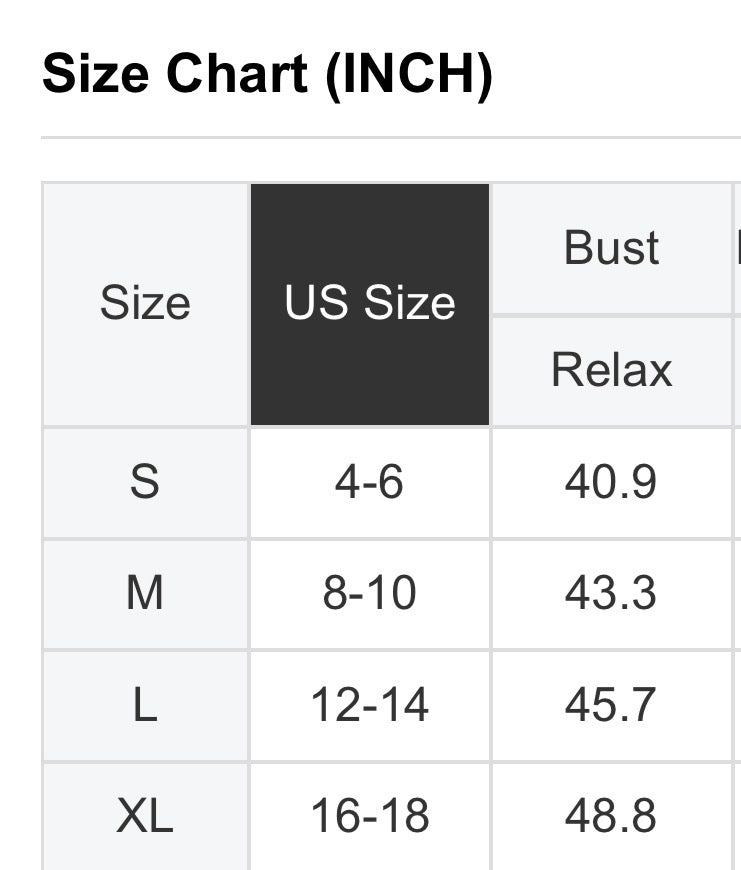Click the 45.7 bust measurement

pyautogui.click(x=611, y=706)
